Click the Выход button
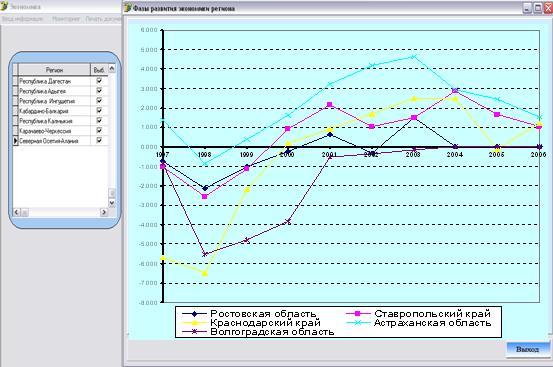This screenshot has height=367, width=553. [x=528, y=349]
